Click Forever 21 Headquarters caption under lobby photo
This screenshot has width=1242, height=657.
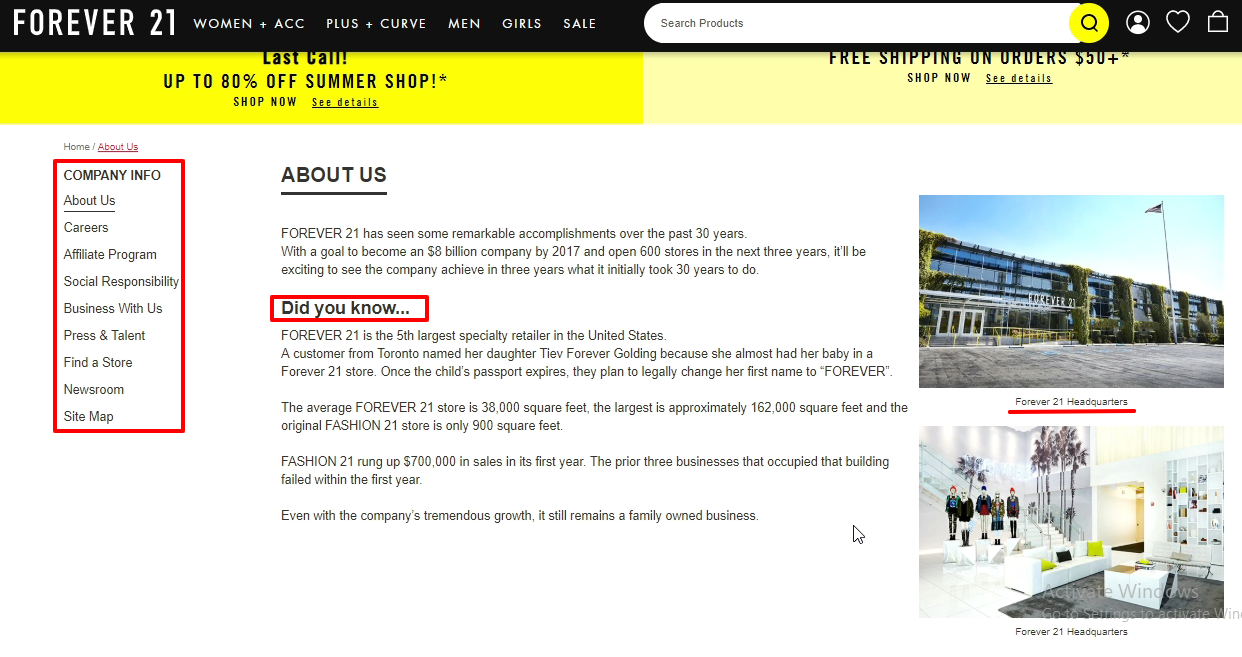(1071, 632)
